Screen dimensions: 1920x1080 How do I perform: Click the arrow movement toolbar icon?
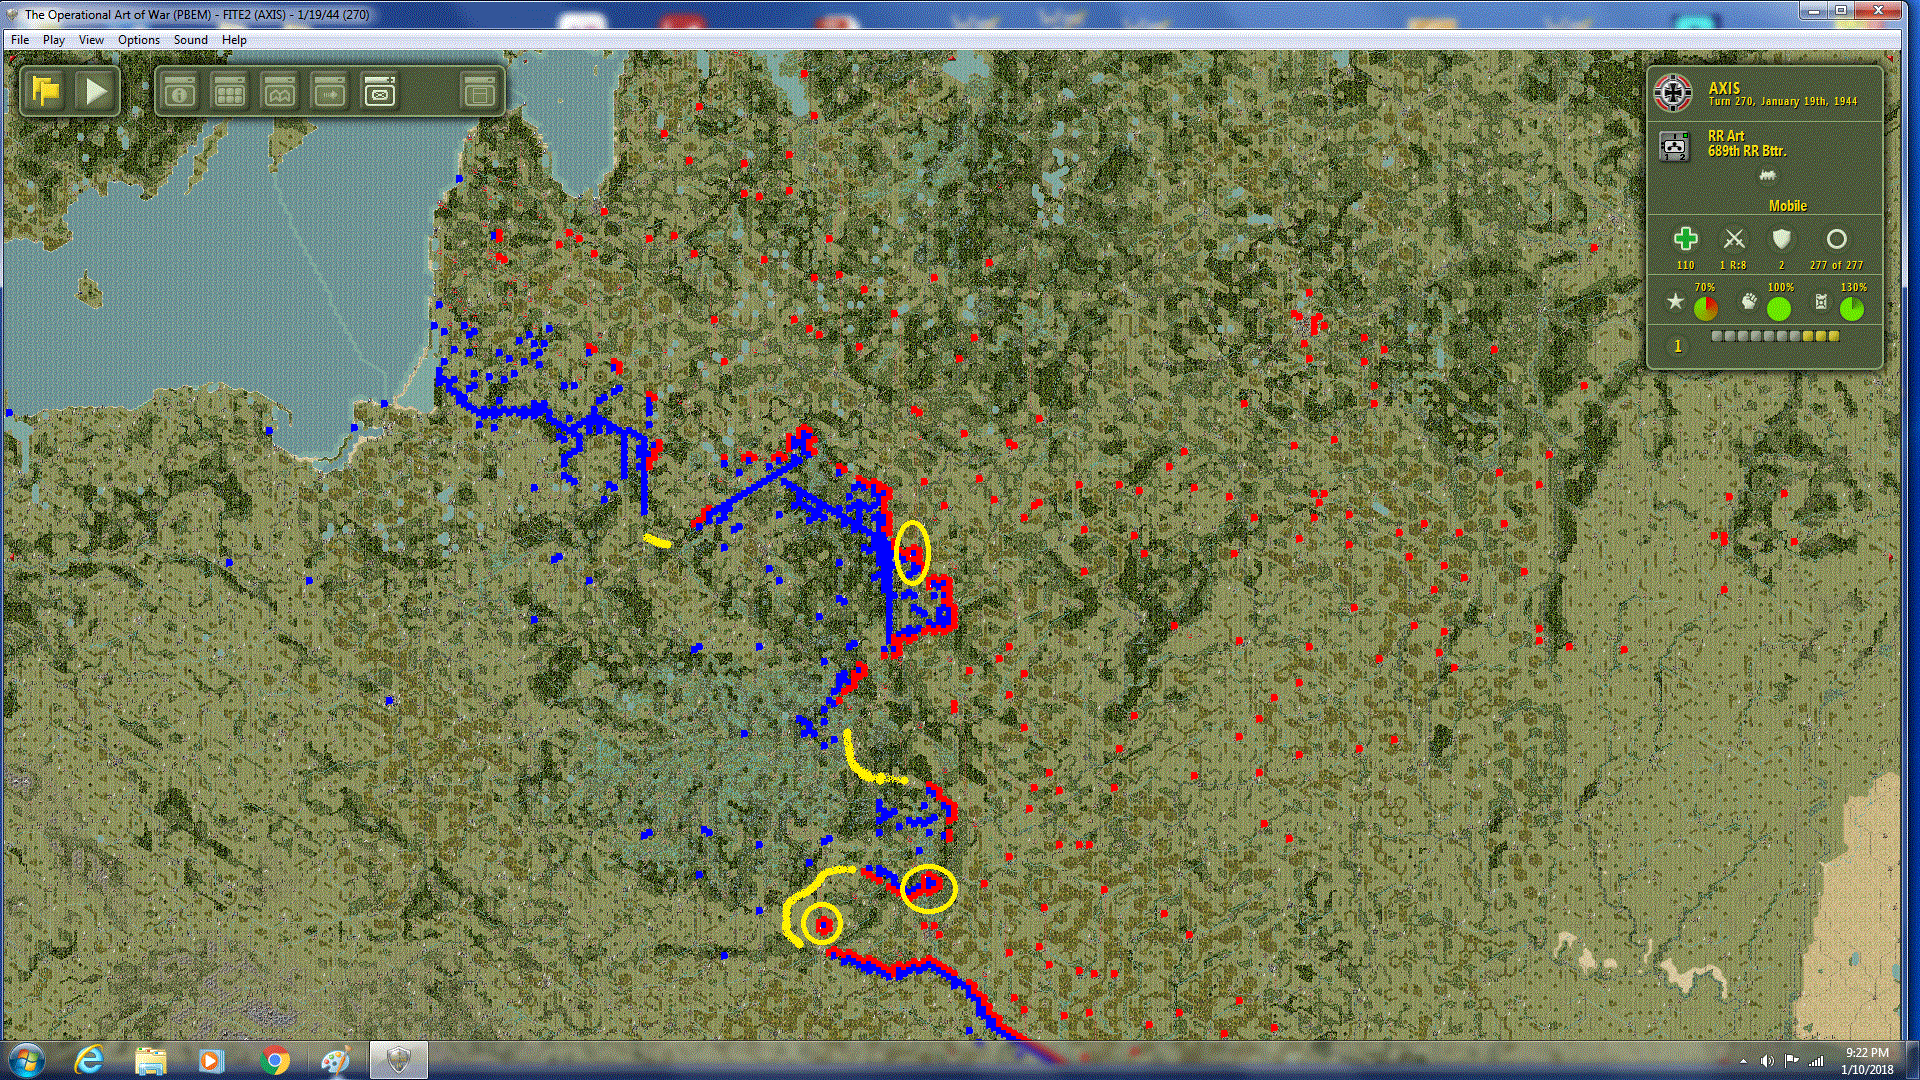(330, 92)
